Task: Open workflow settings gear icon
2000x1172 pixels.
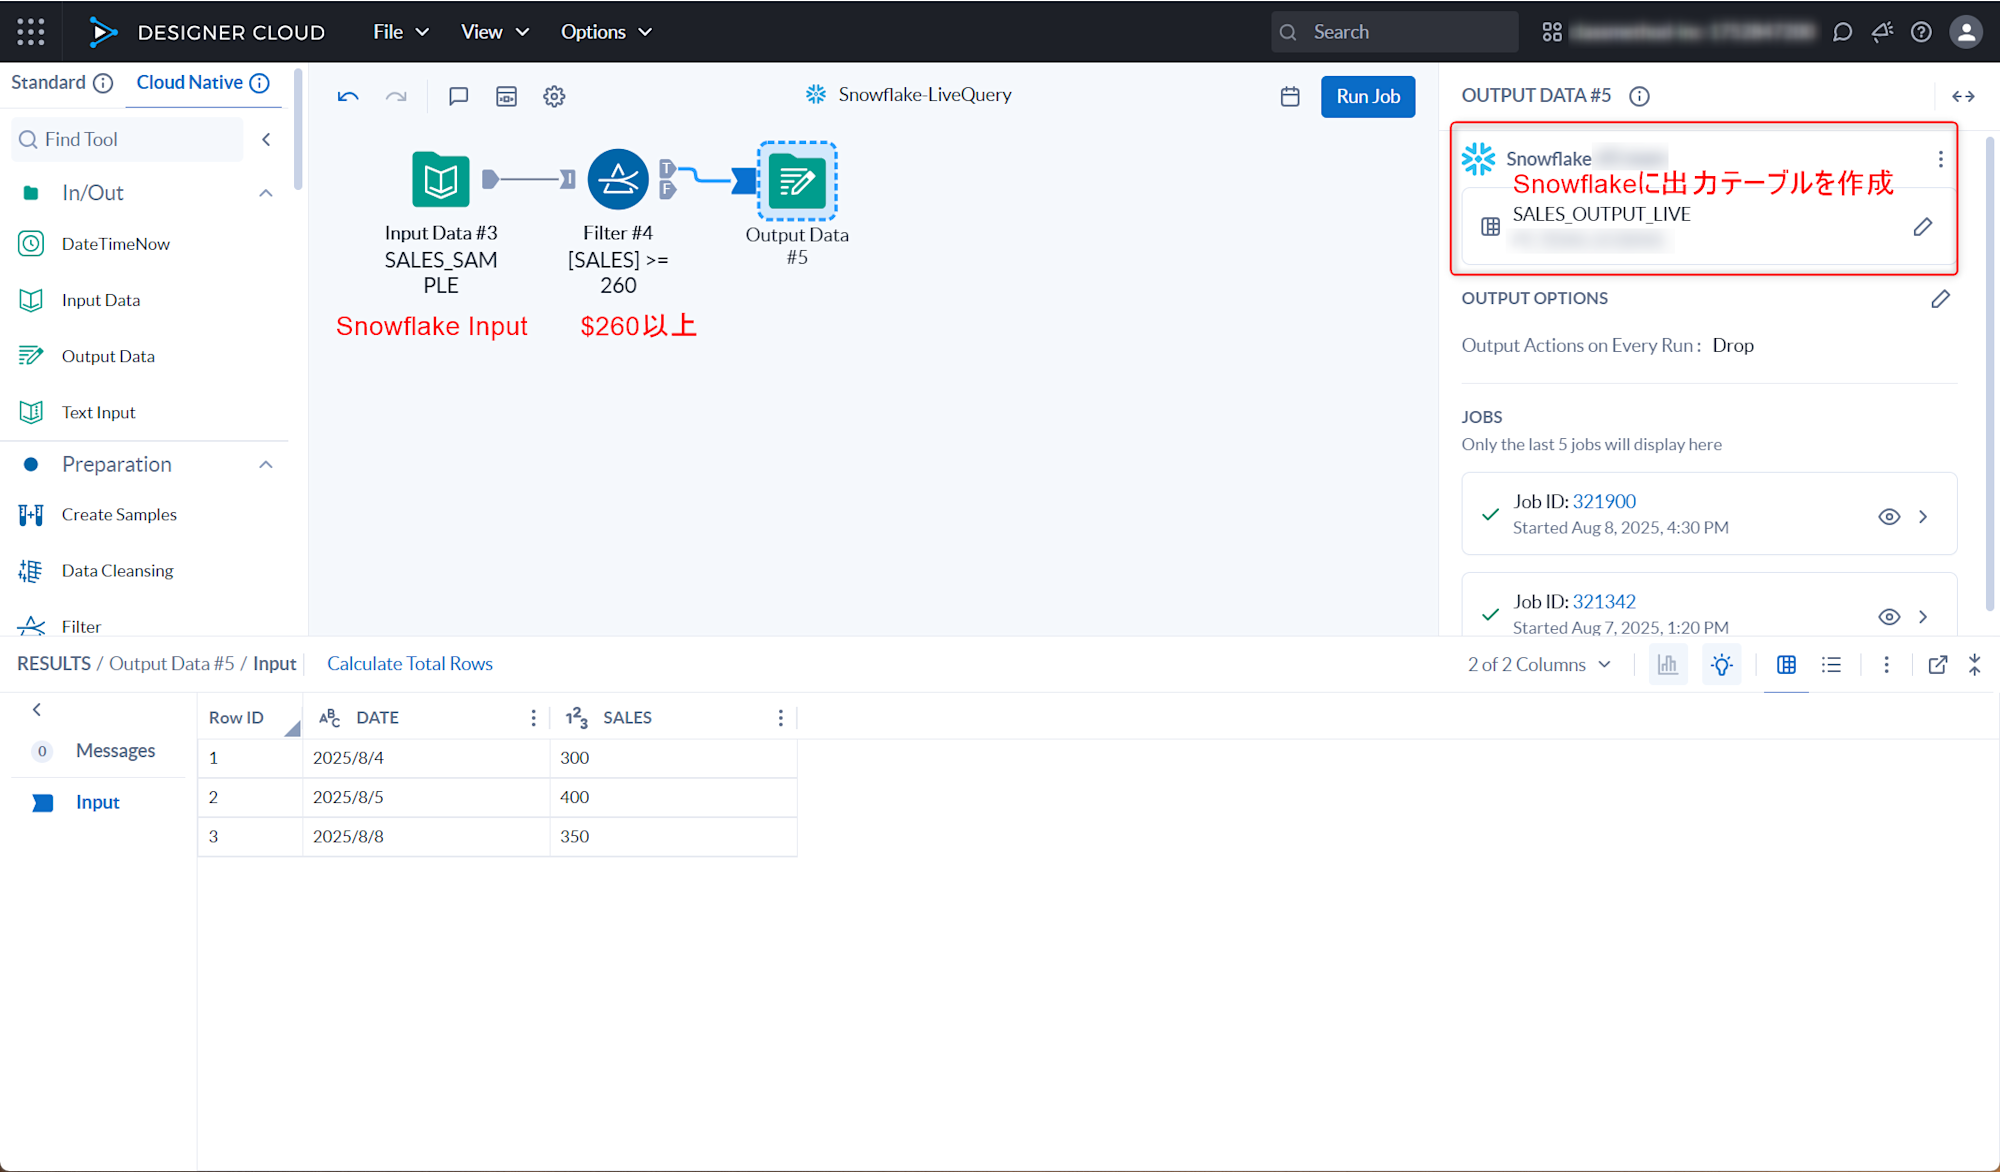Action: 554,97
